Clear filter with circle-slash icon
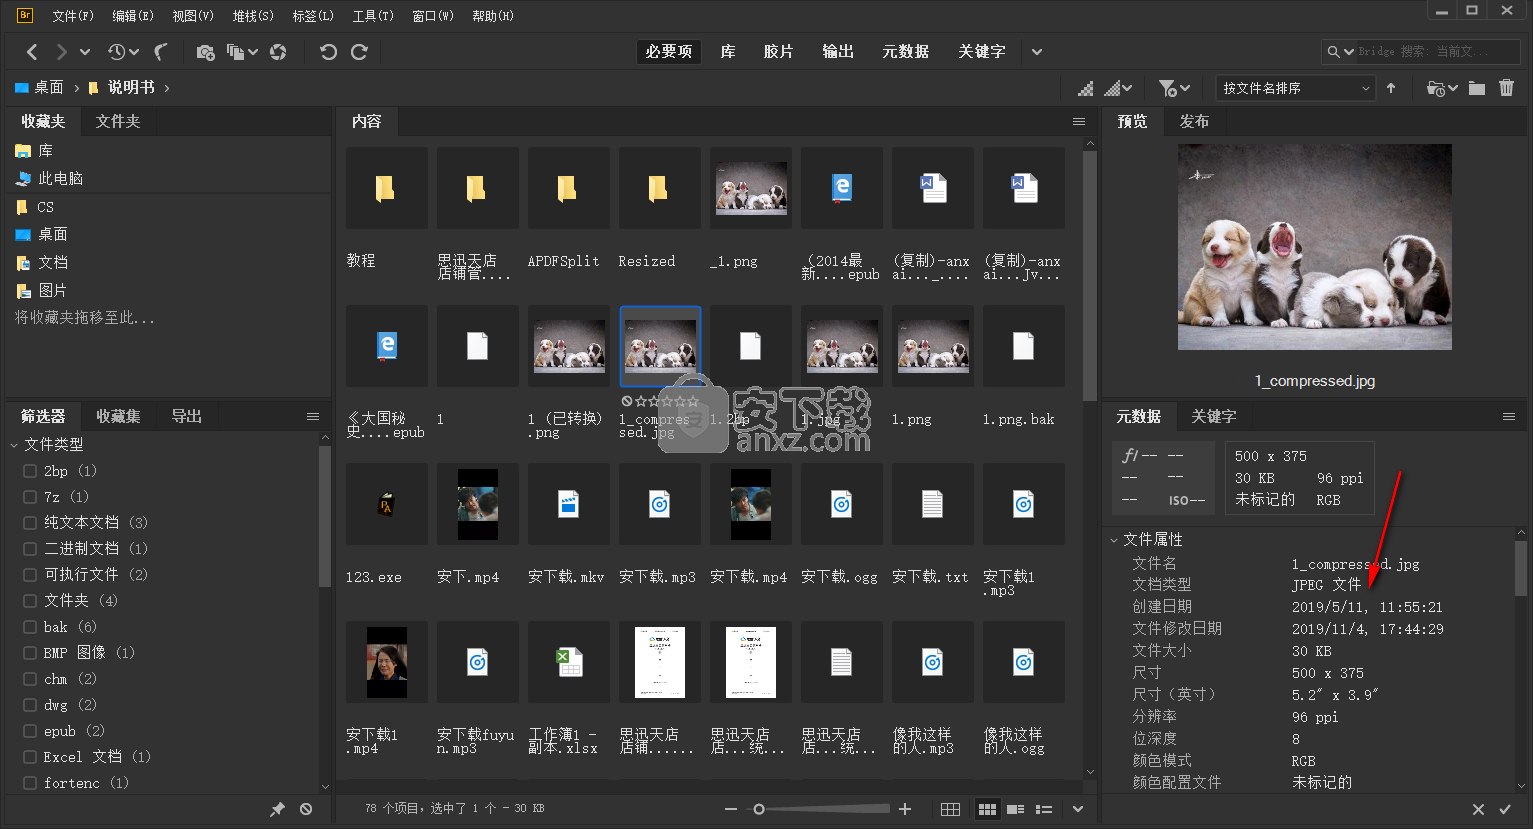Viewport: 1533px width, 829px height. click(306, 809)
